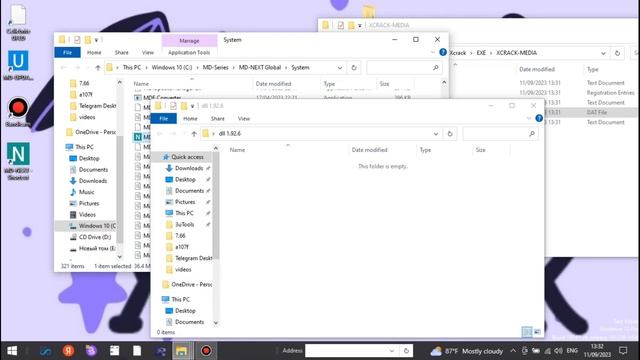Click Up arrow in dll 1.92.6 window
Screen dimensions: 640x360
(x=194, y=134)
